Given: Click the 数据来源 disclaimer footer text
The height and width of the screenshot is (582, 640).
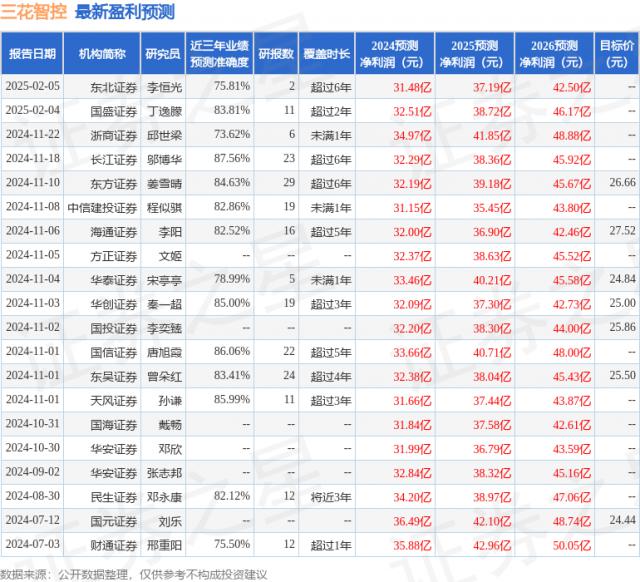Looking at the screenshot, I should [x=135, y=573].
